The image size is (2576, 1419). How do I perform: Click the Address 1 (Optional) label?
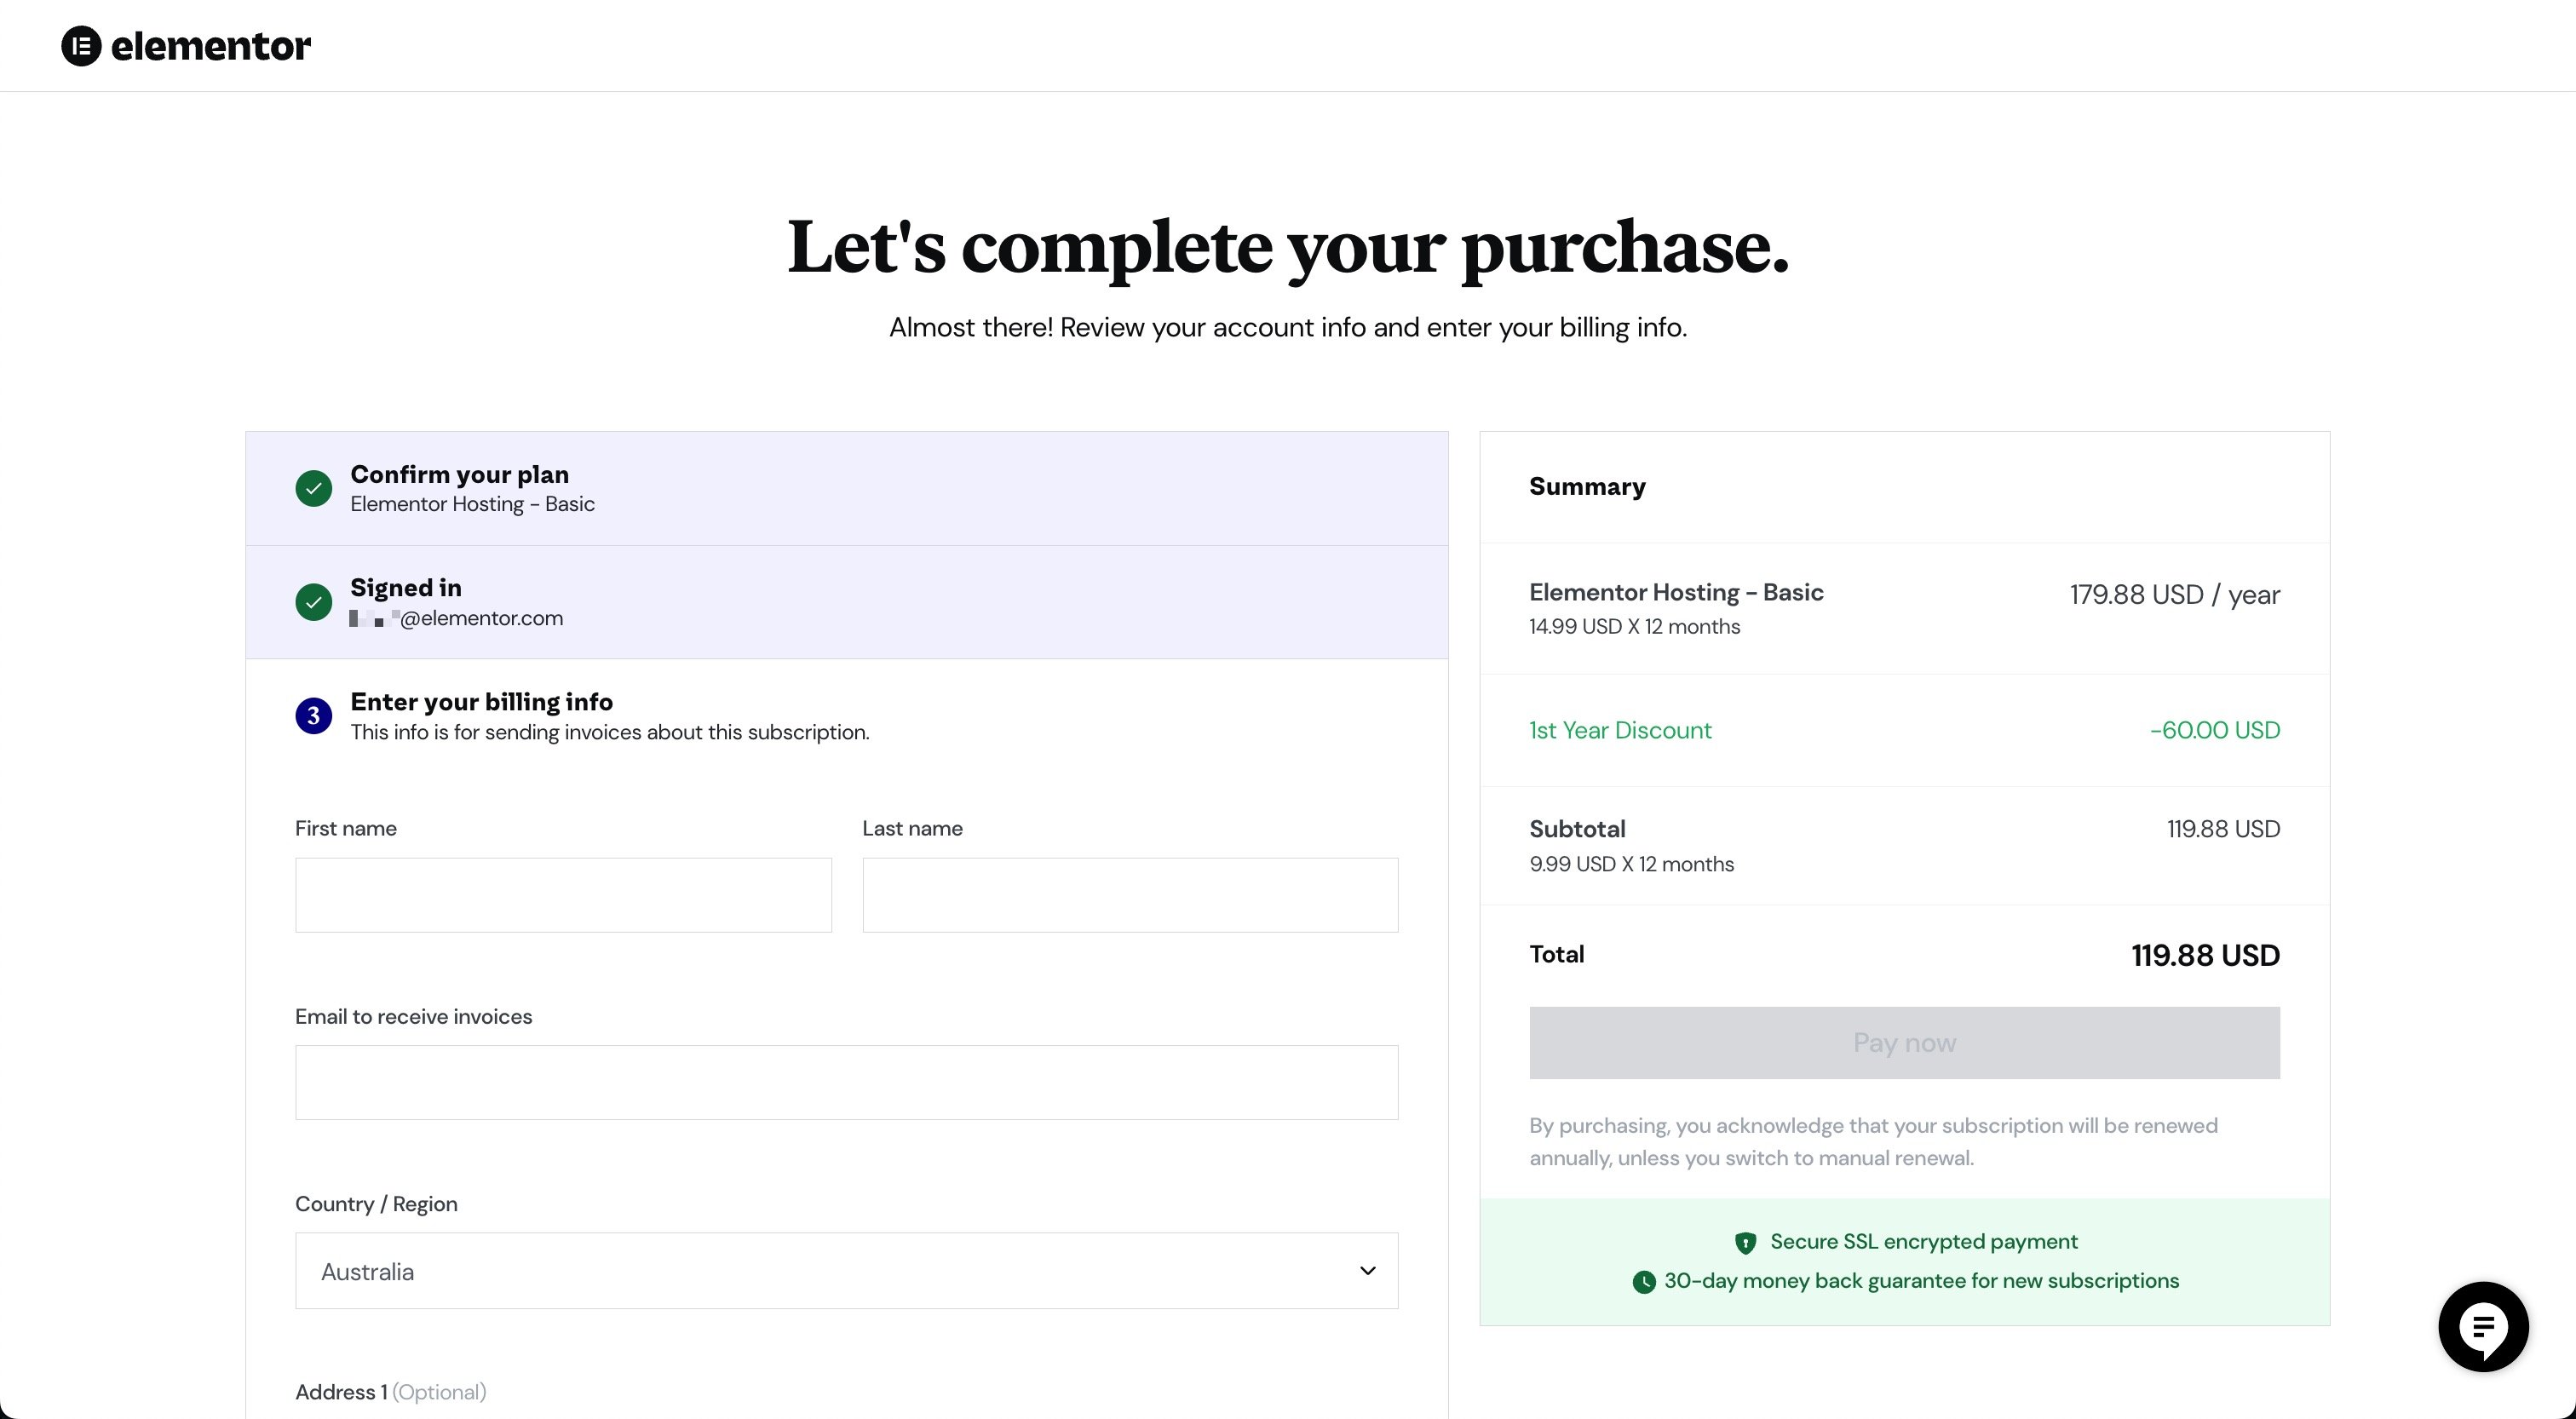point(390,1392)
